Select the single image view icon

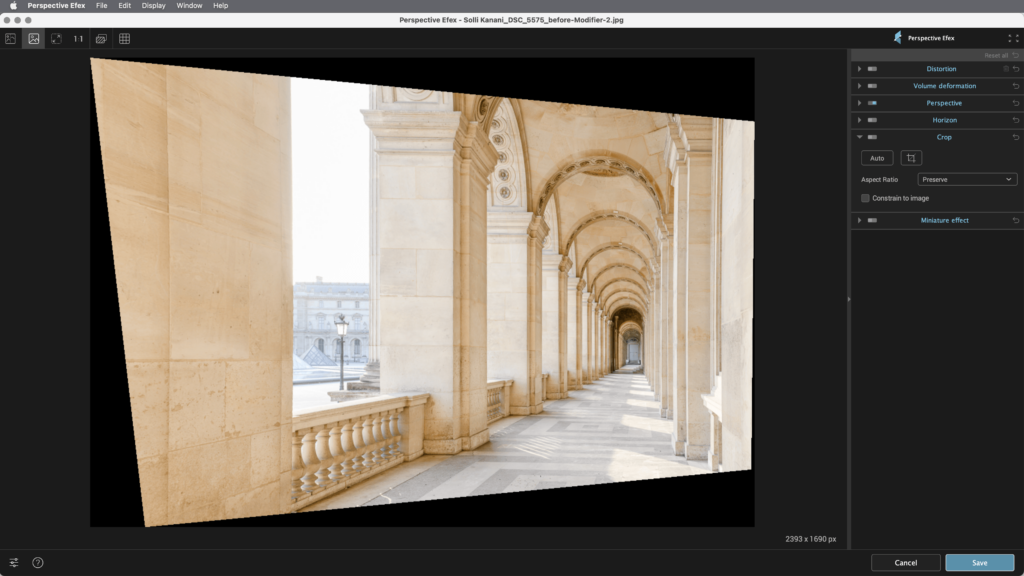pos(33,39)
